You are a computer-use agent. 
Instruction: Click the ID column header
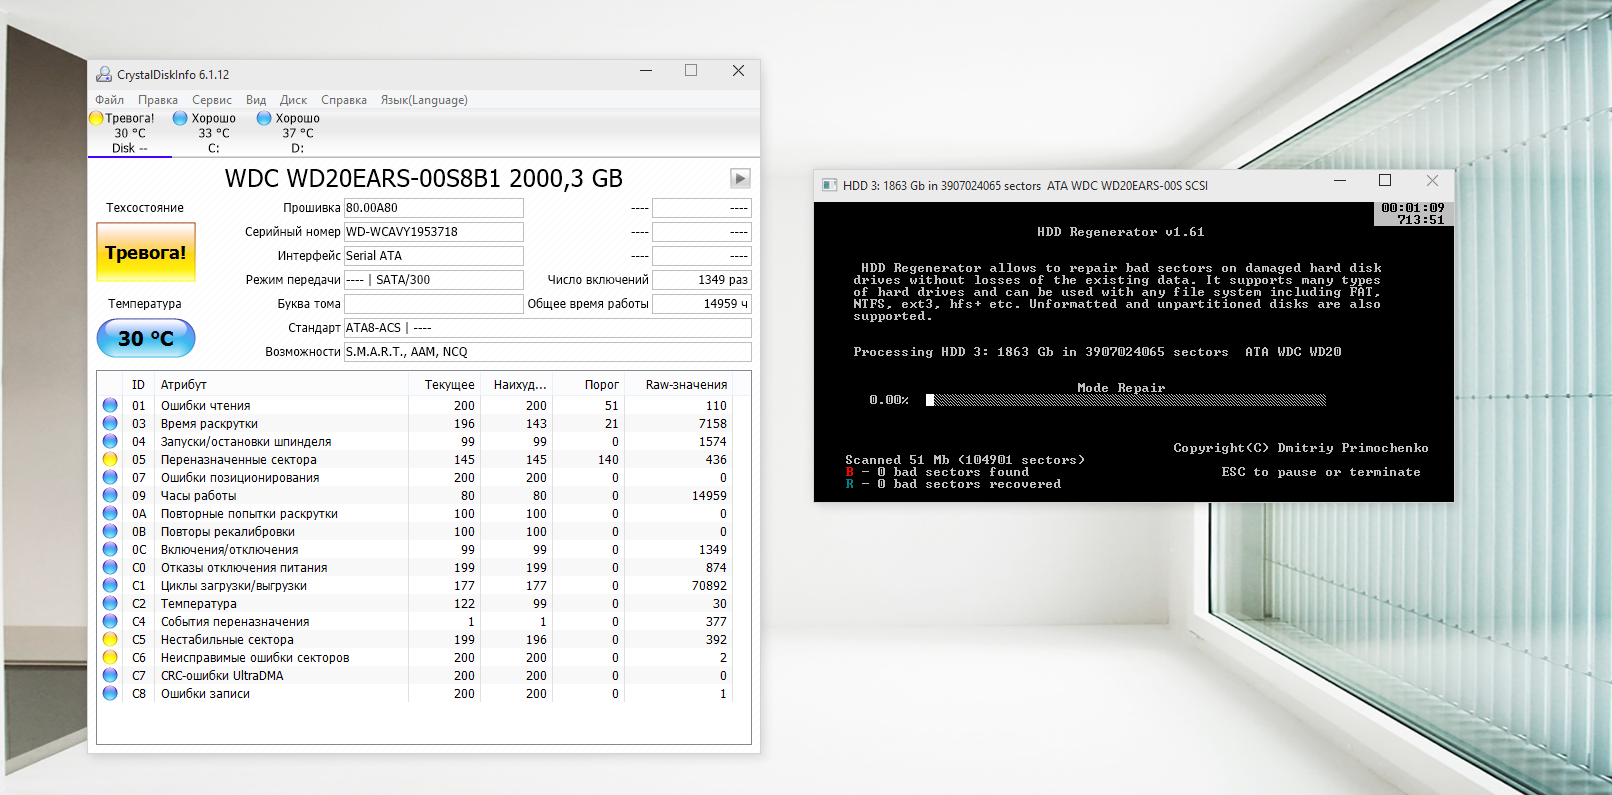tap(138, 385)
